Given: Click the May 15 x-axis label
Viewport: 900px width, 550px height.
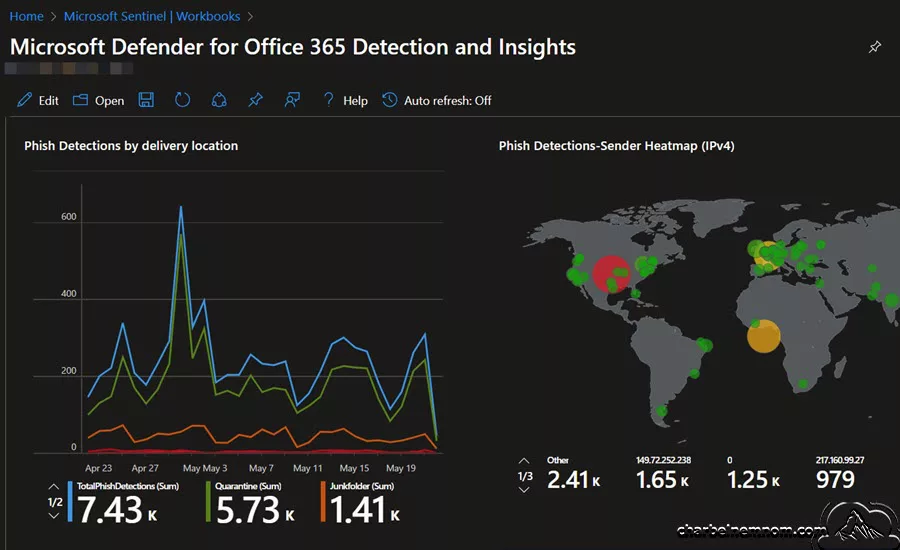Looking at the screenshot, I should [x=354, y=468].
